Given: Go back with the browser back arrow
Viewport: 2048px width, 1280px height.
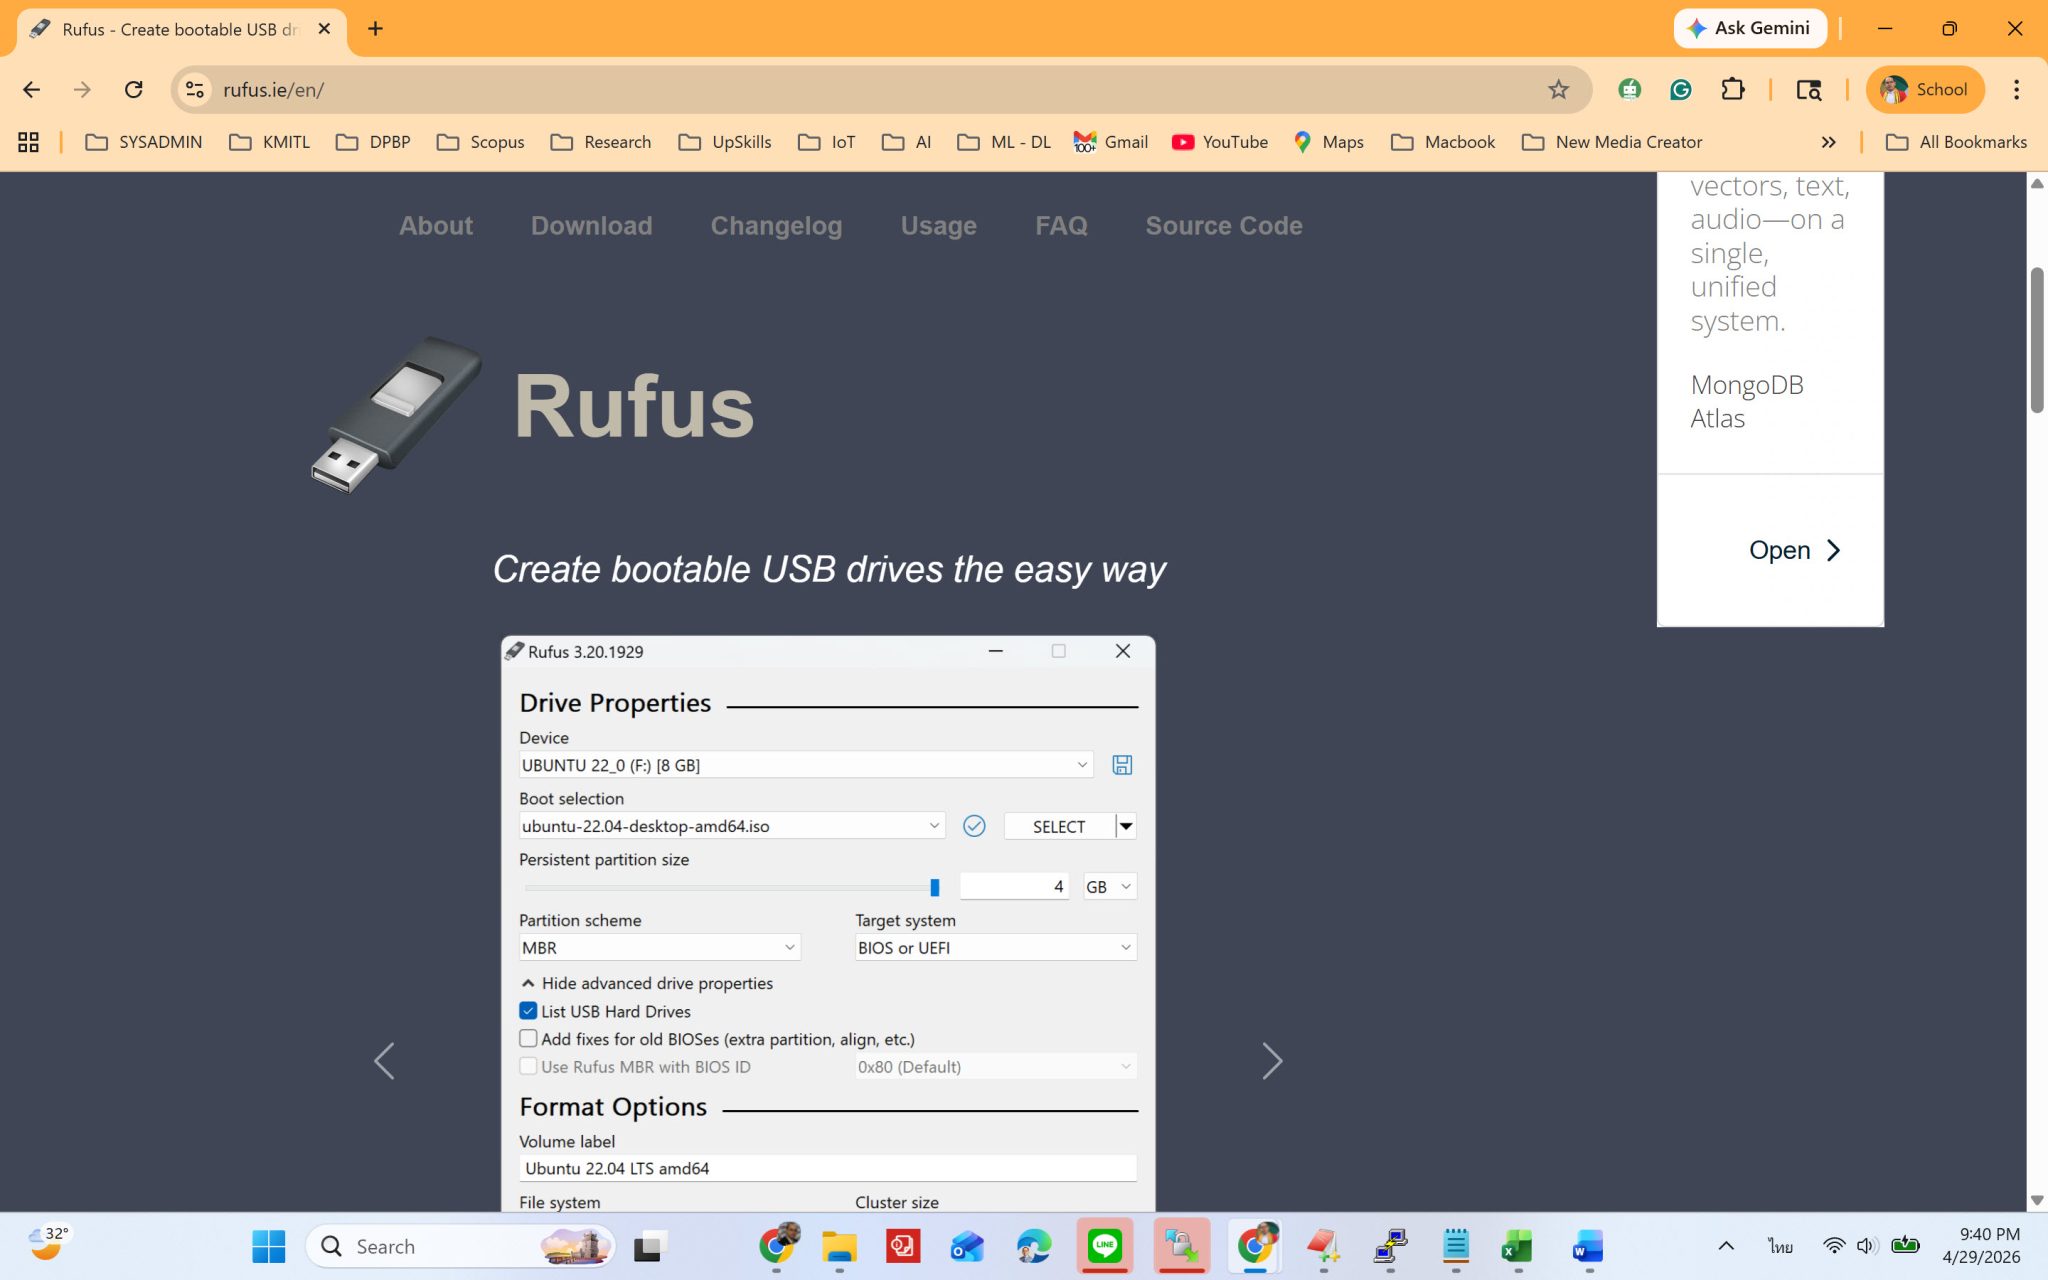Looking at the screenshot, I should (x=31, y=90).
